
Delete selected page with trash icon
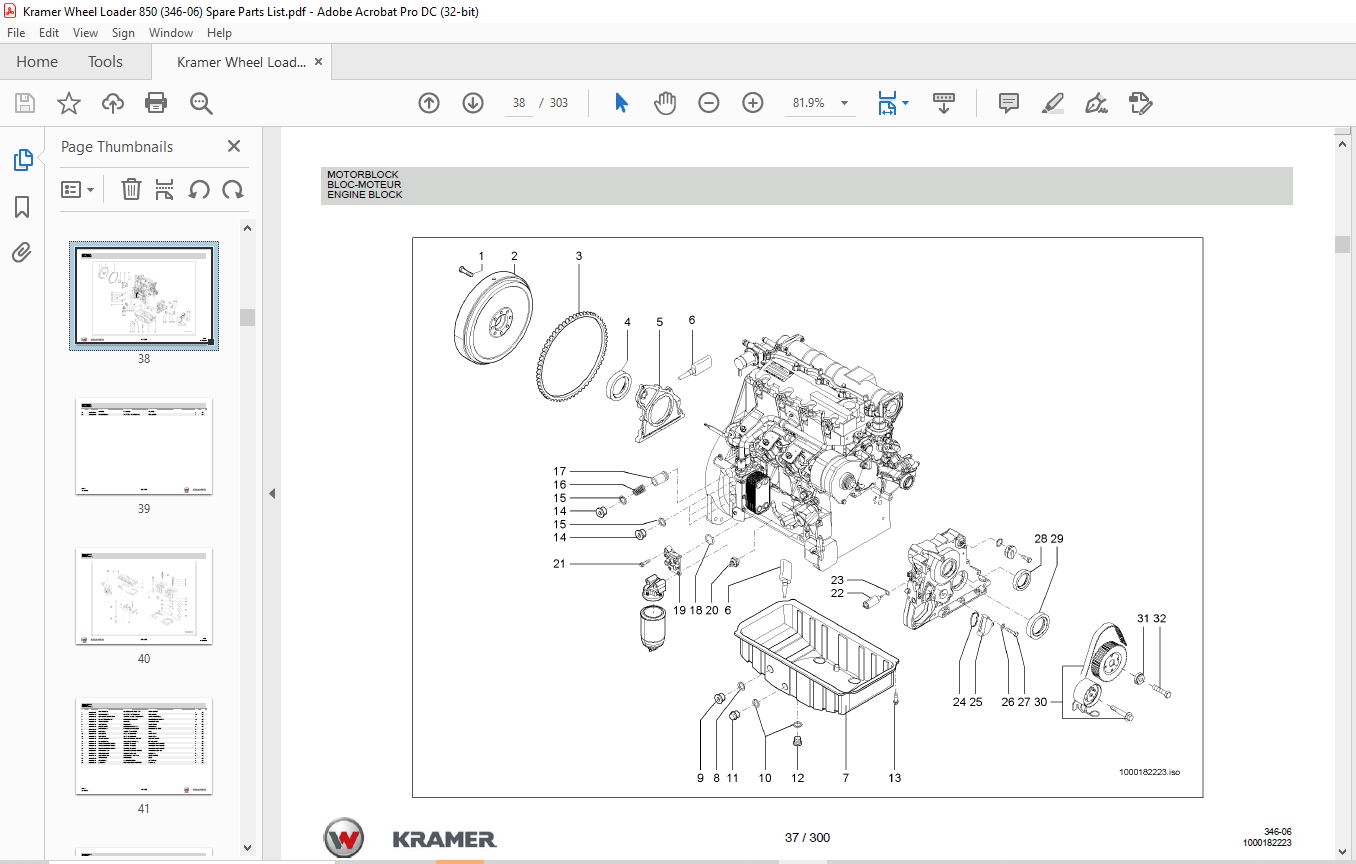(x=131, y=189)
